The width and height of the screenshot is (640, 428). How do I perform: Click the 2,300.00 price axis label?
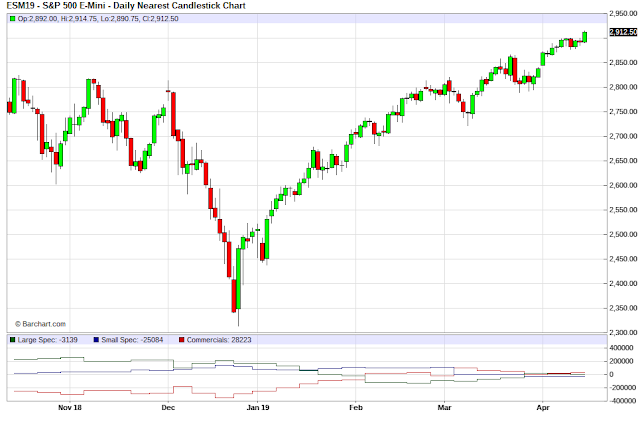[623, 333]
